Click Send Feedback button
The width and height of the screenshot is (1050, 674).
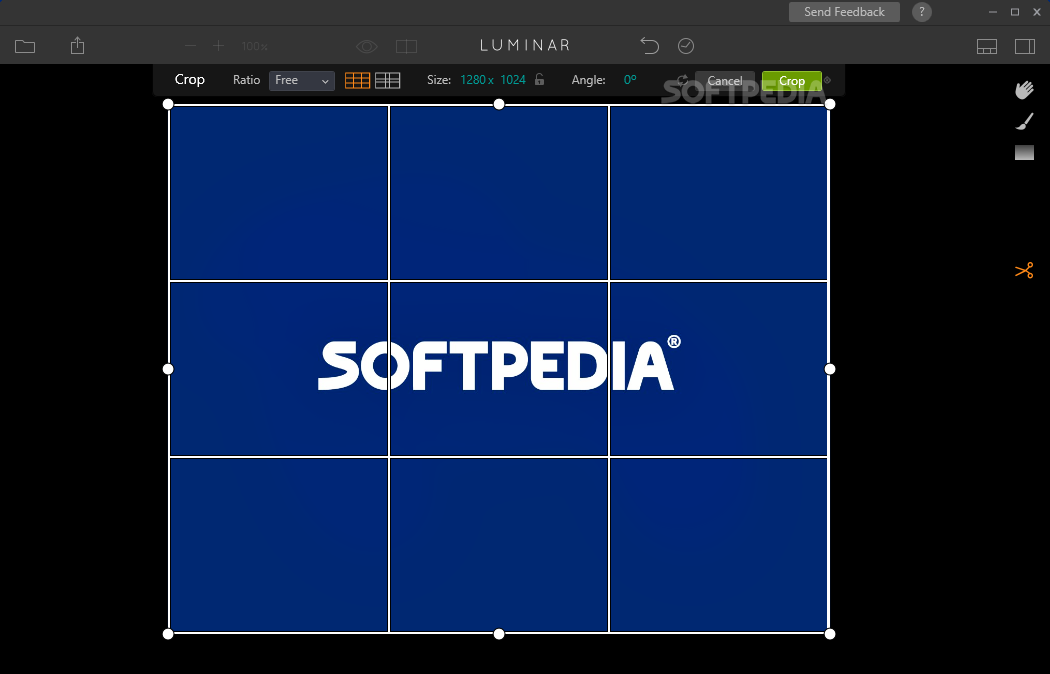(x=844, y=12)
